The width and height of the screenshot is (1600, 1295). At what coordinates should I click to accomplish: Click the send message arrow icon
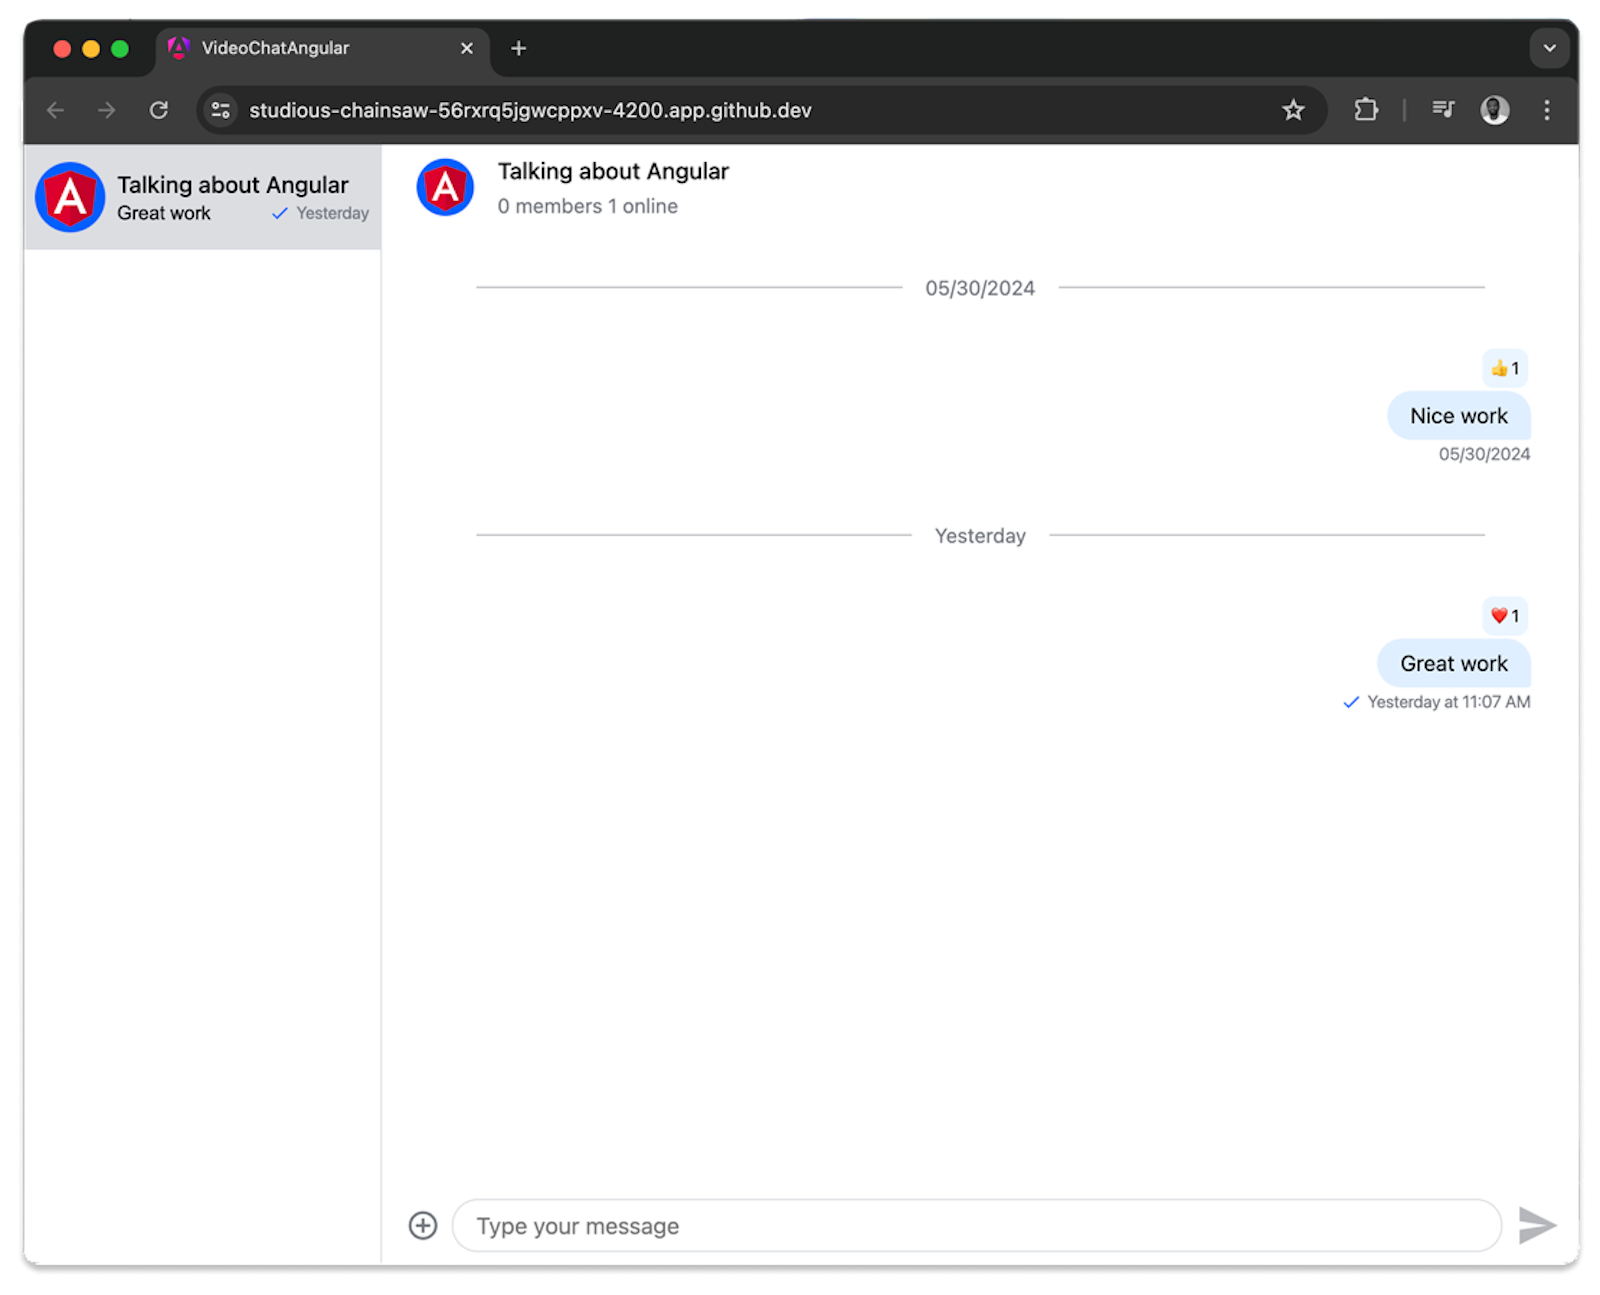pos(1537,1225)
